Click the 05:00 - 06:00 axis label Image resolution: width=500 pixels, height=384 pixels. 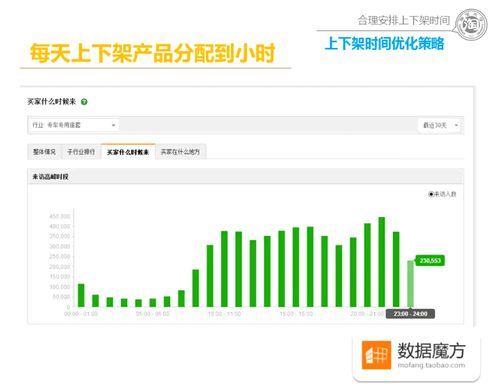[153, 314]
